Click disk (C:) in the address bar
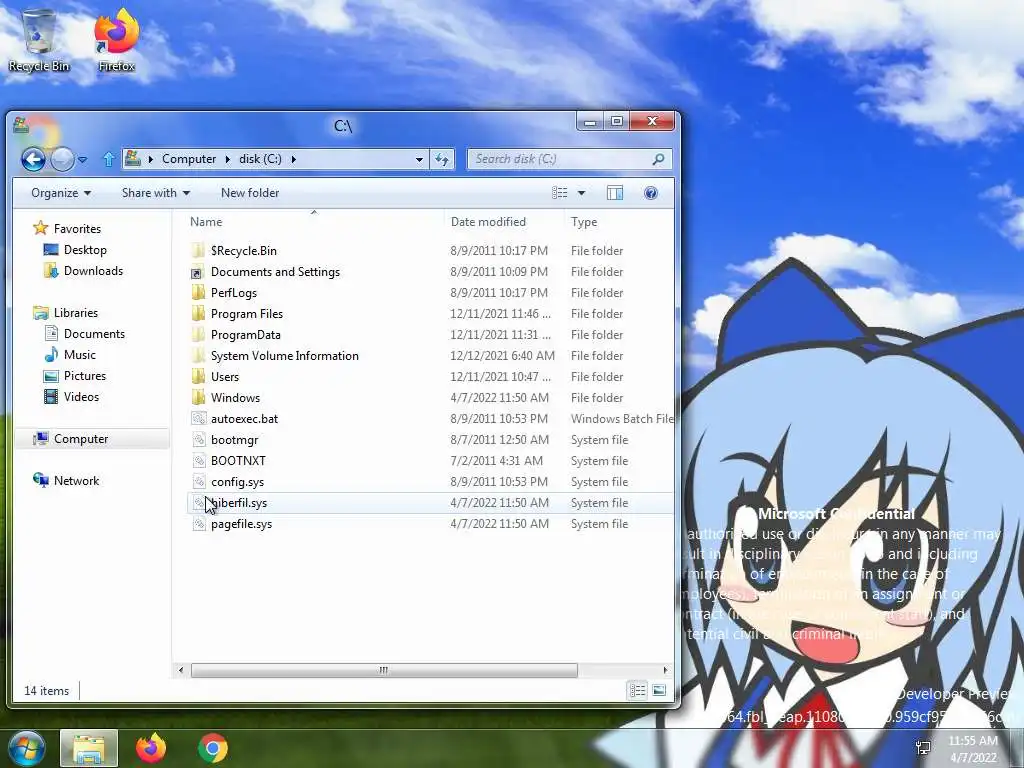Viewport: 1024px width, 768px height. [x=260, y=159]
